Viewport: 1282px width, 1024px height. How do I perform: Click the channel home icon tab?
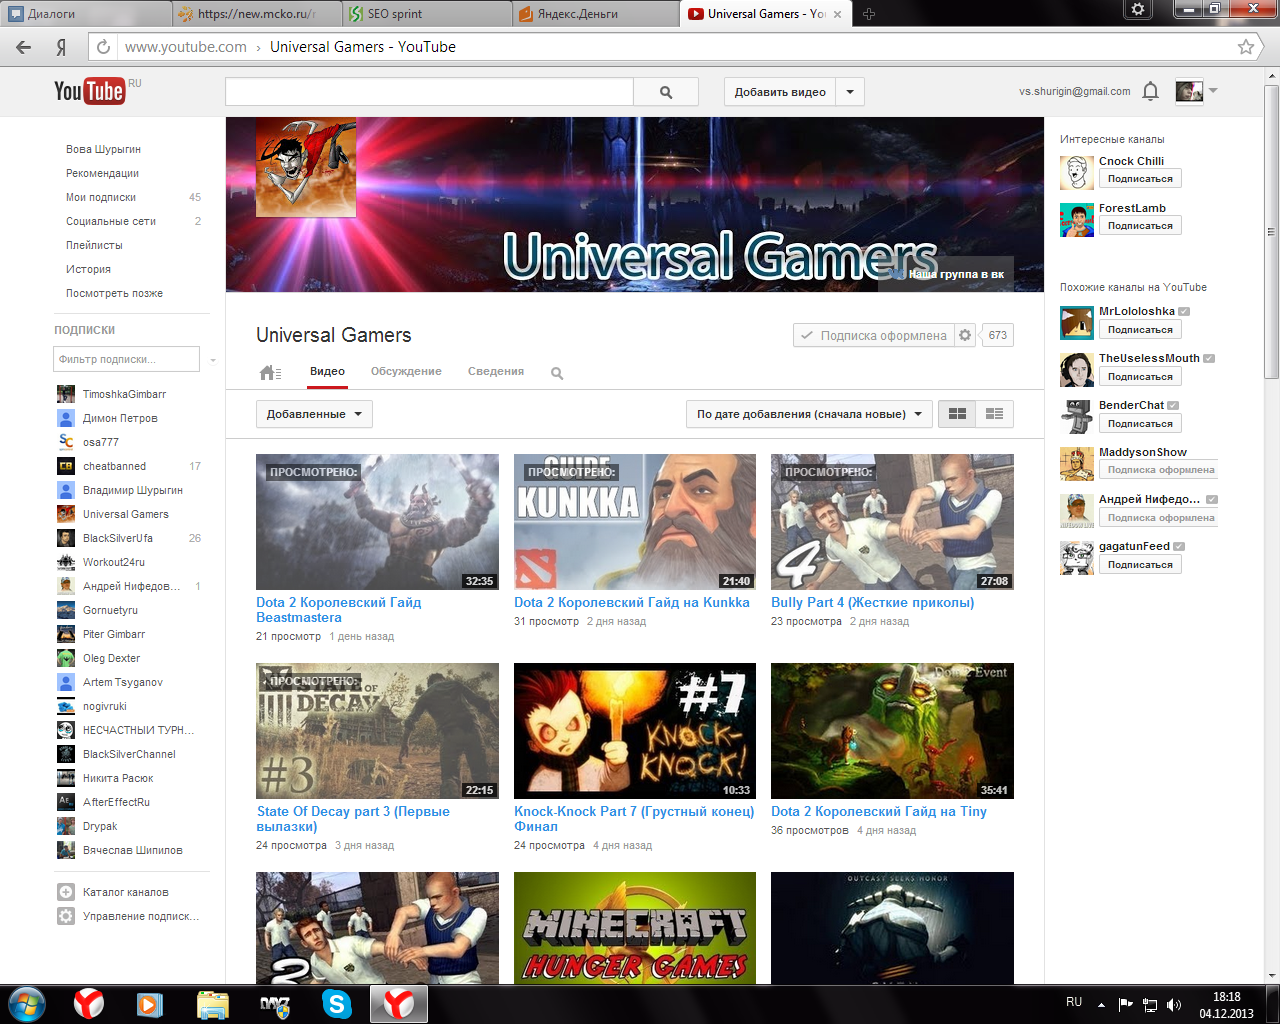click(270, 372)
